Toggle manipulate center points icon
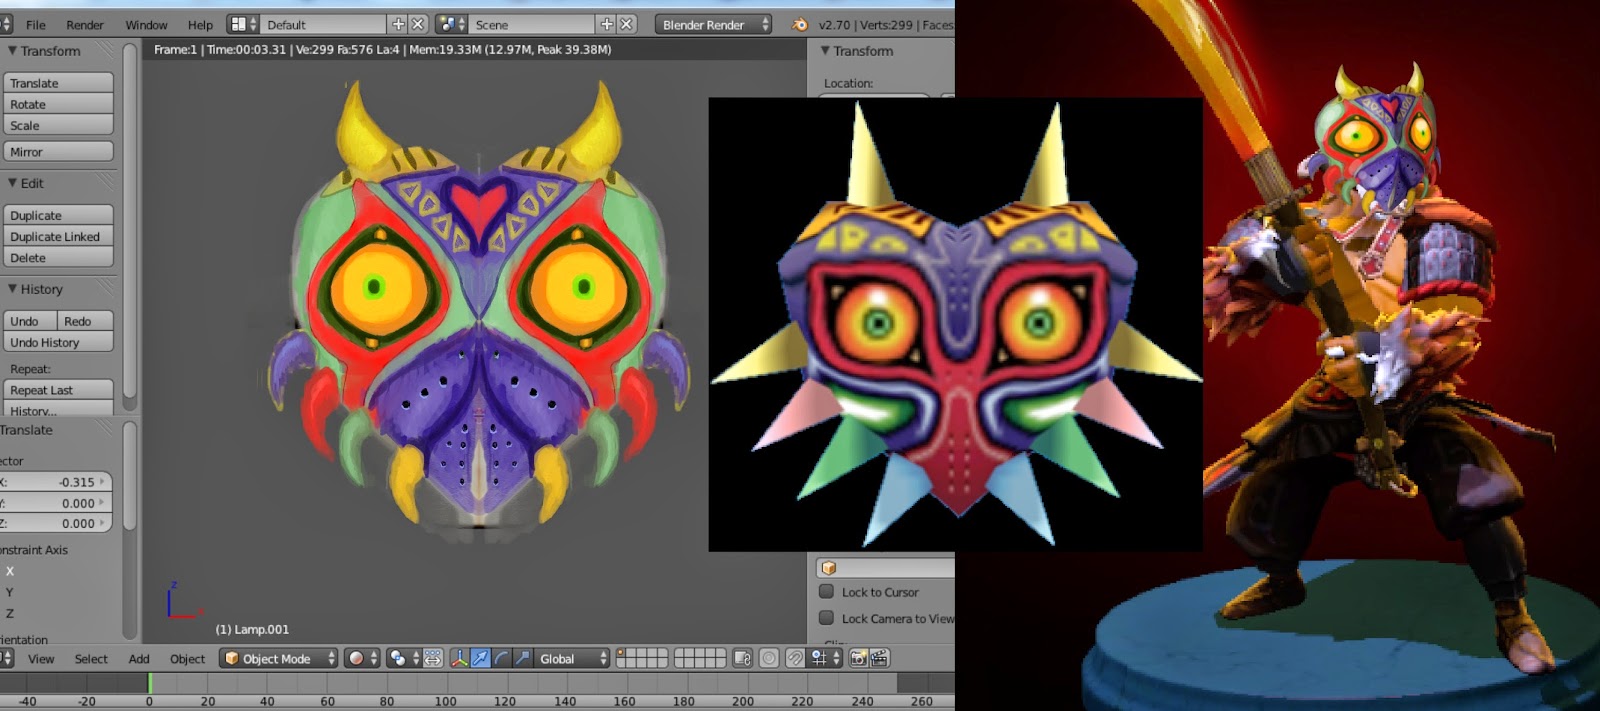This screenshot has width=1600, height=711. click(x=433, y=658)
